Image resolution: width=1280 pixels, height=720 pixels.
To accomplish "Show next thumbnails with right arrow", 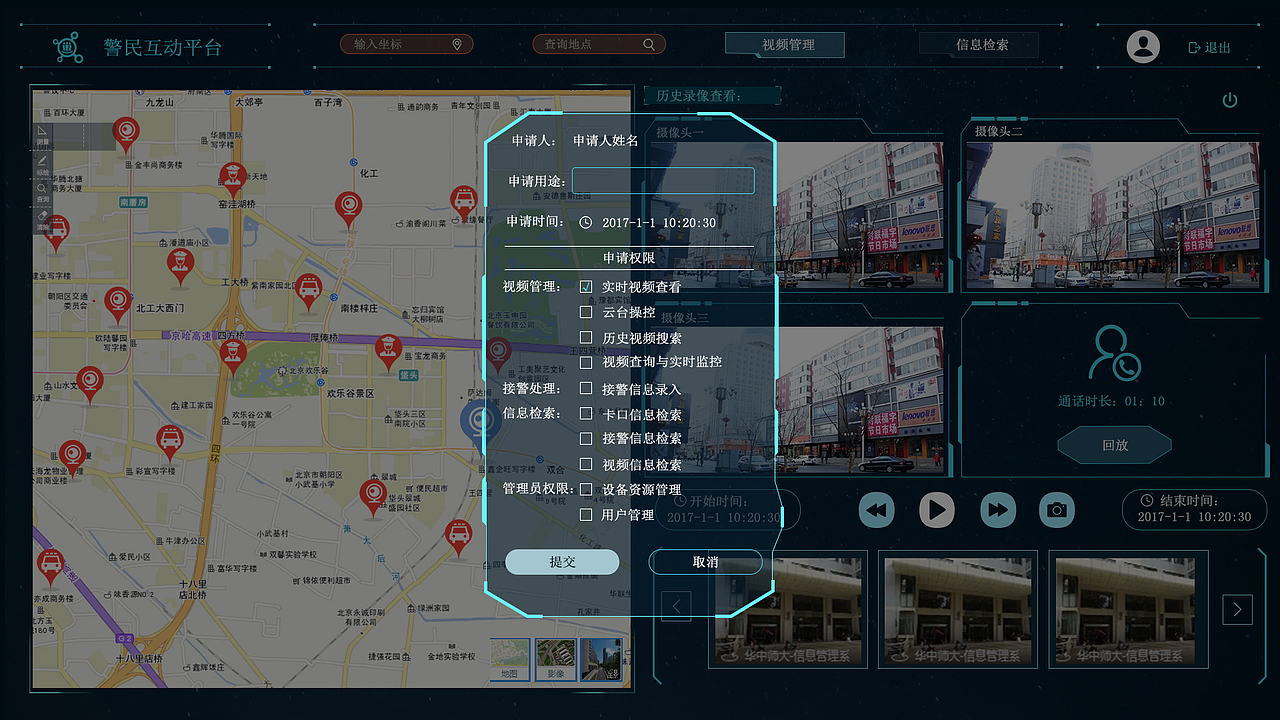I will (x=1238, y=608).
